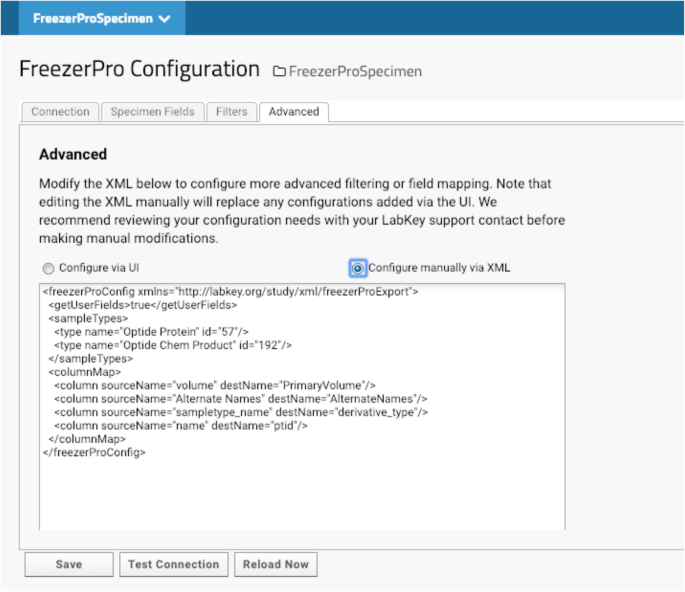
Task: Switch to the Connection tab
Action: 60,112
